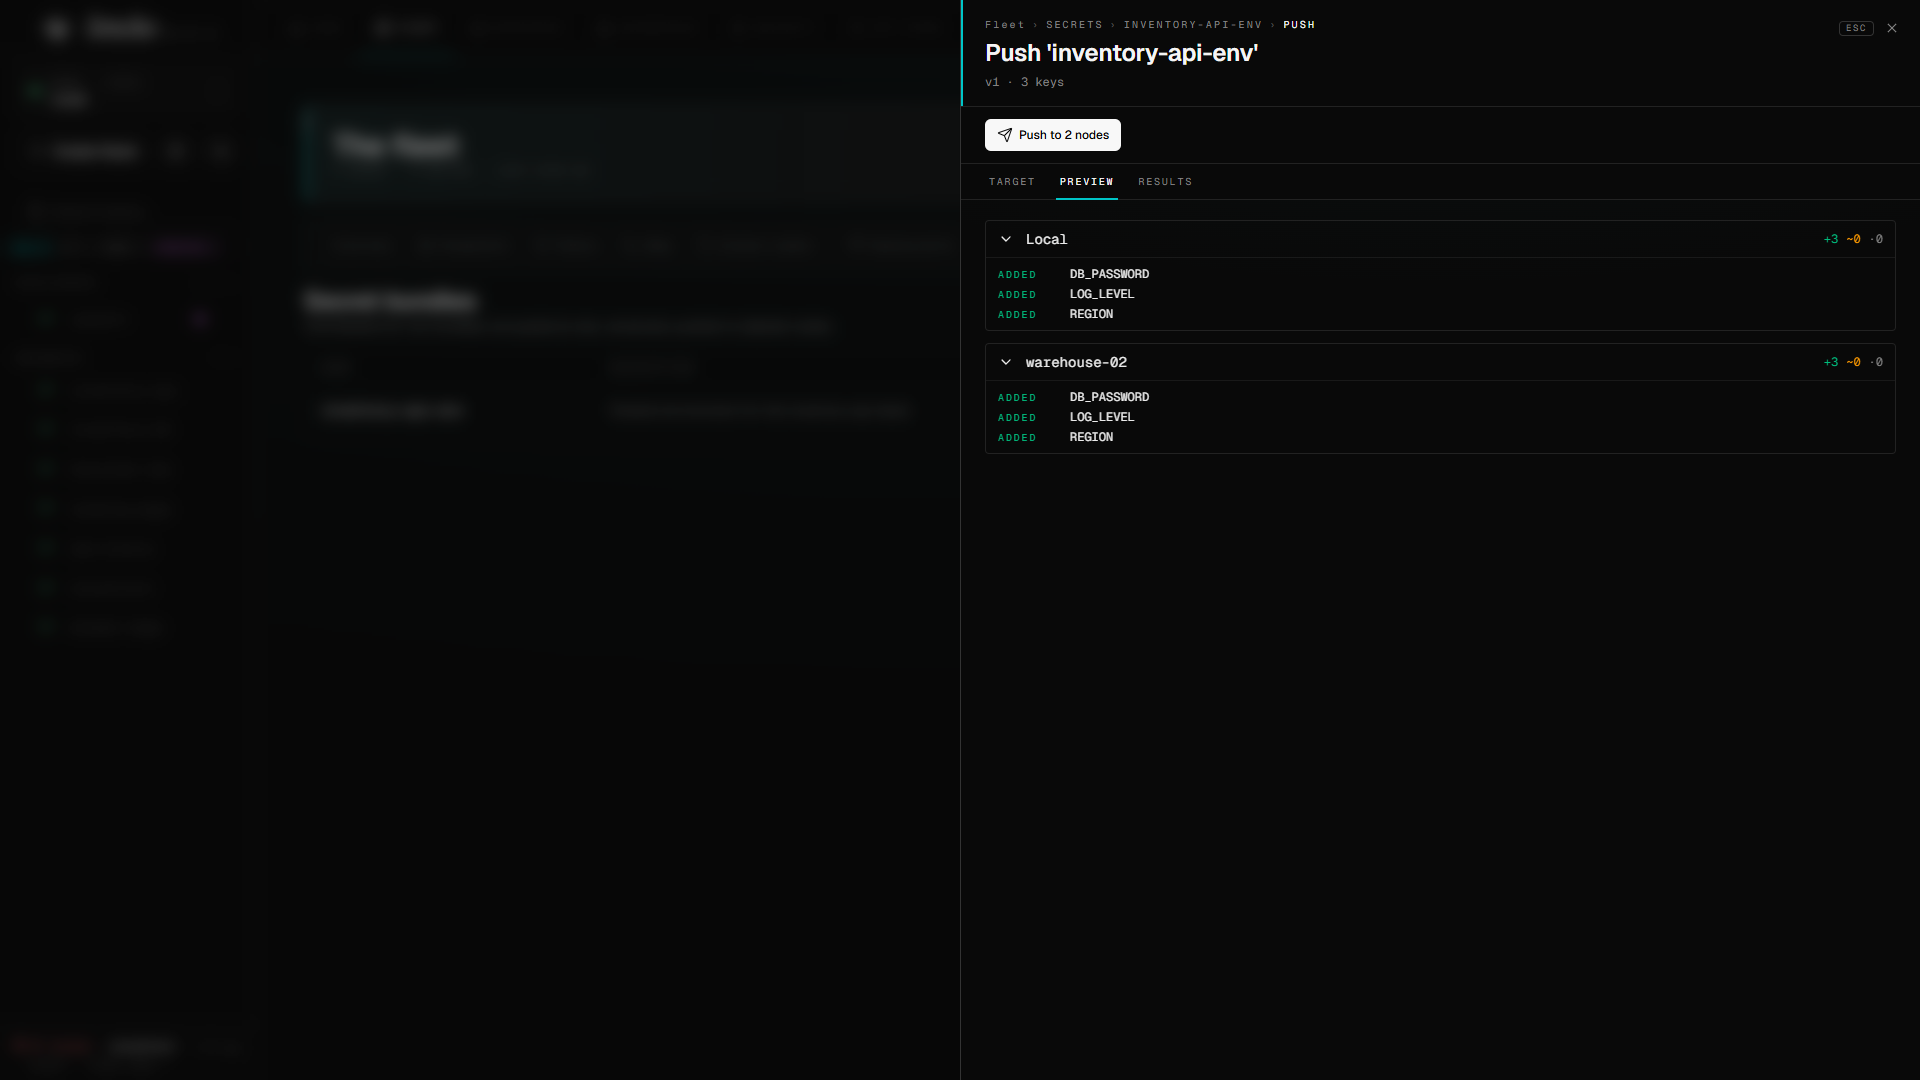This screenshot has width=1920, height=1080.
Task: Click the ~0 changed count for Local
Action: (1854, 239)
